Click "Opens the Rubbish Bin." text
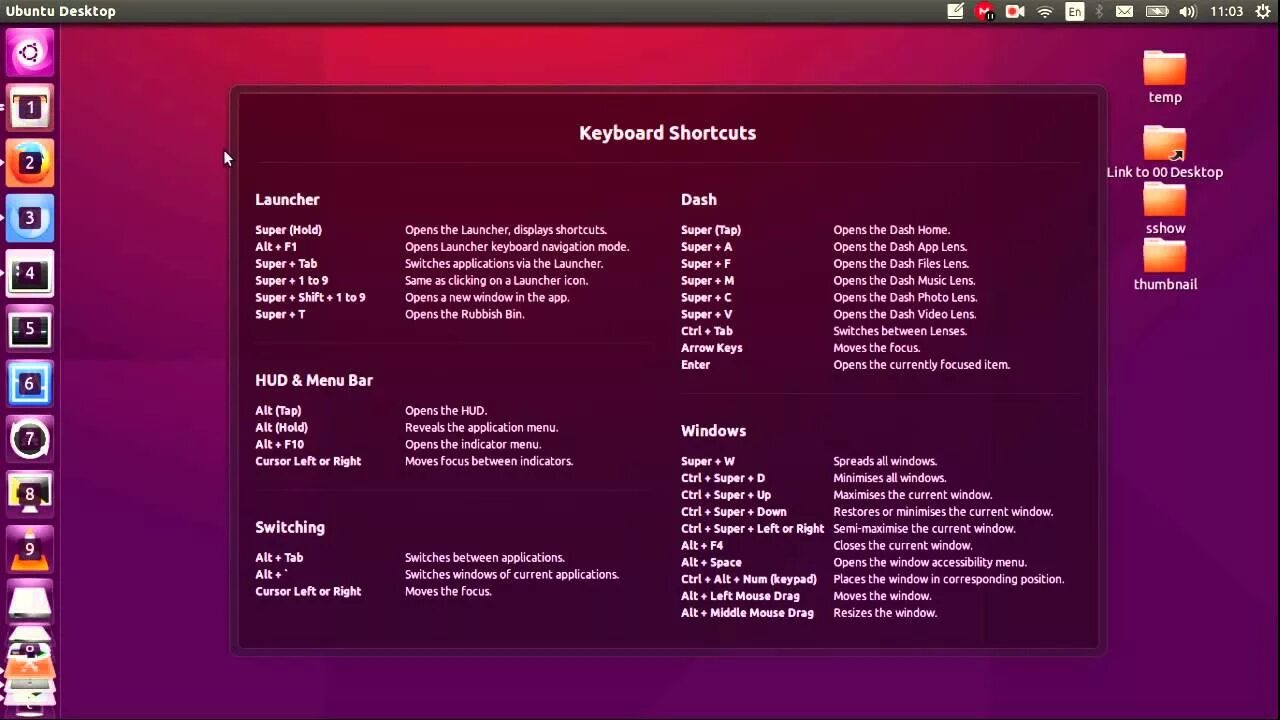 click(465, 314)
